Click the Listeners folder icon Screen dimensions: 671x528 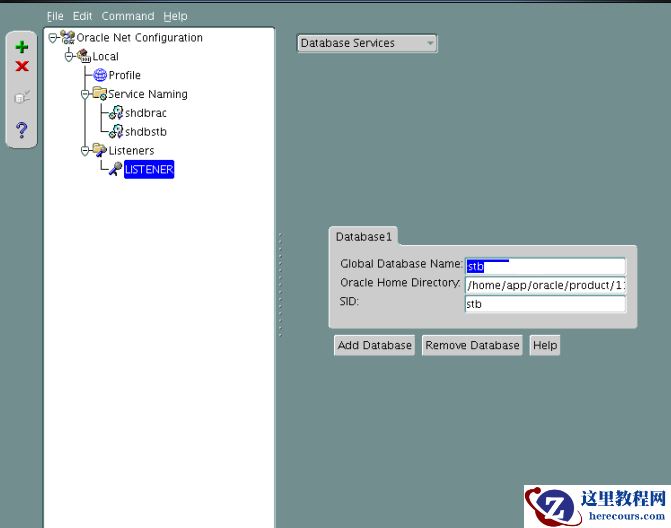point(100,150)
